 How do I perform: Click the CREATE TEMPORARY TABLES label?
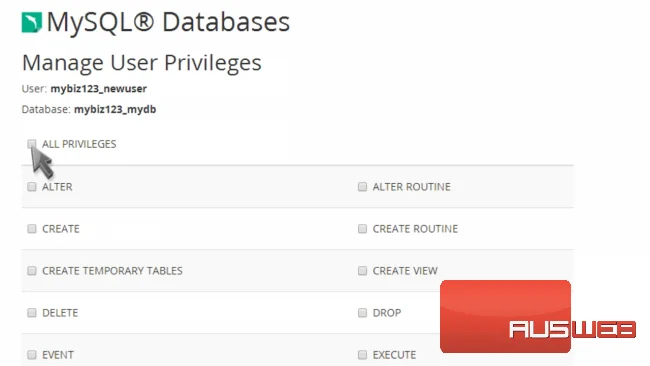pos(112,271)
